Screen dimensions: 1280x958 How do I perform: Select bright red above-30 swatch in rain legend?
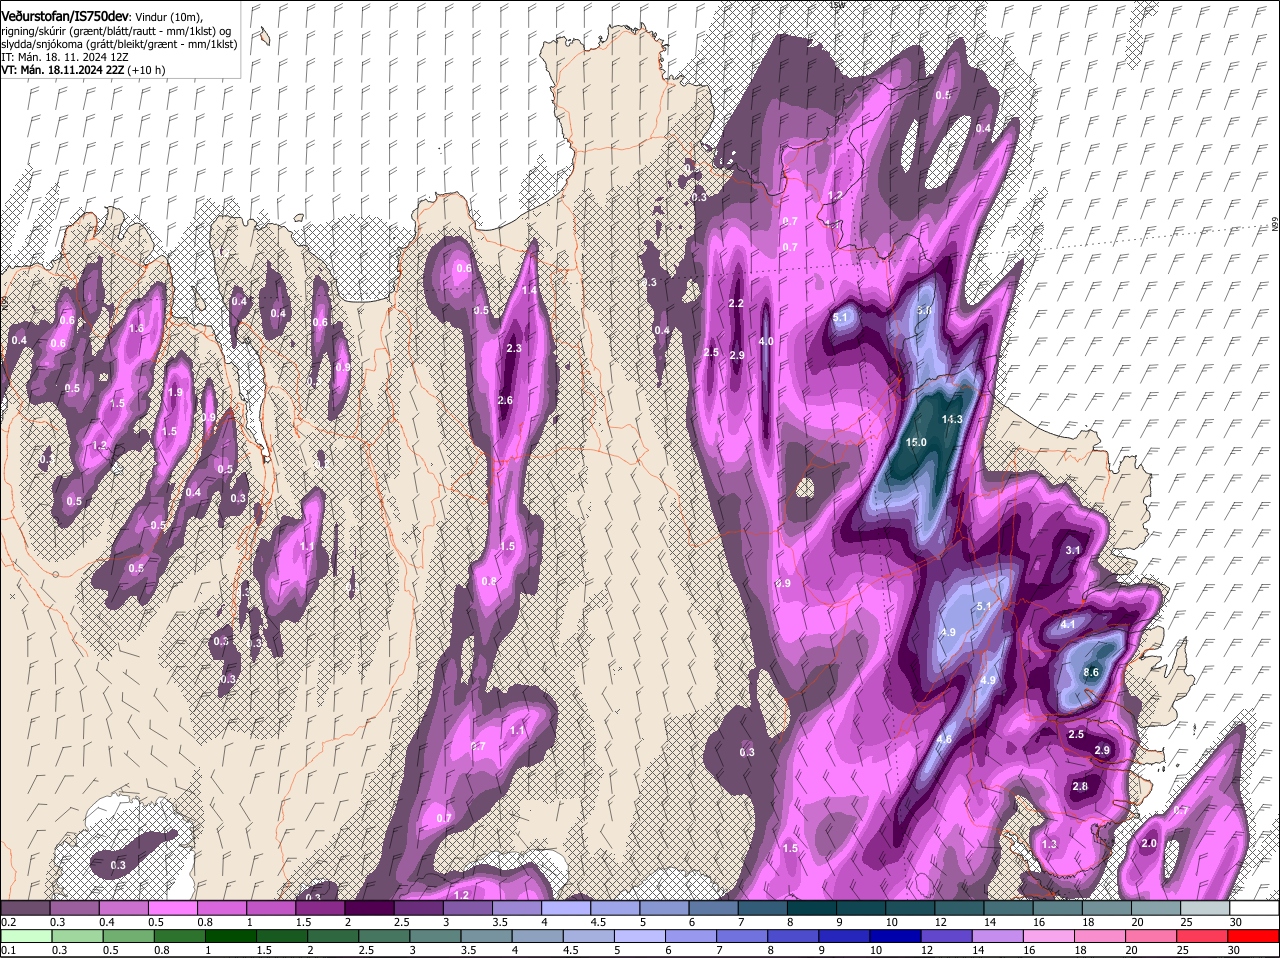[x=1255, y=936]
